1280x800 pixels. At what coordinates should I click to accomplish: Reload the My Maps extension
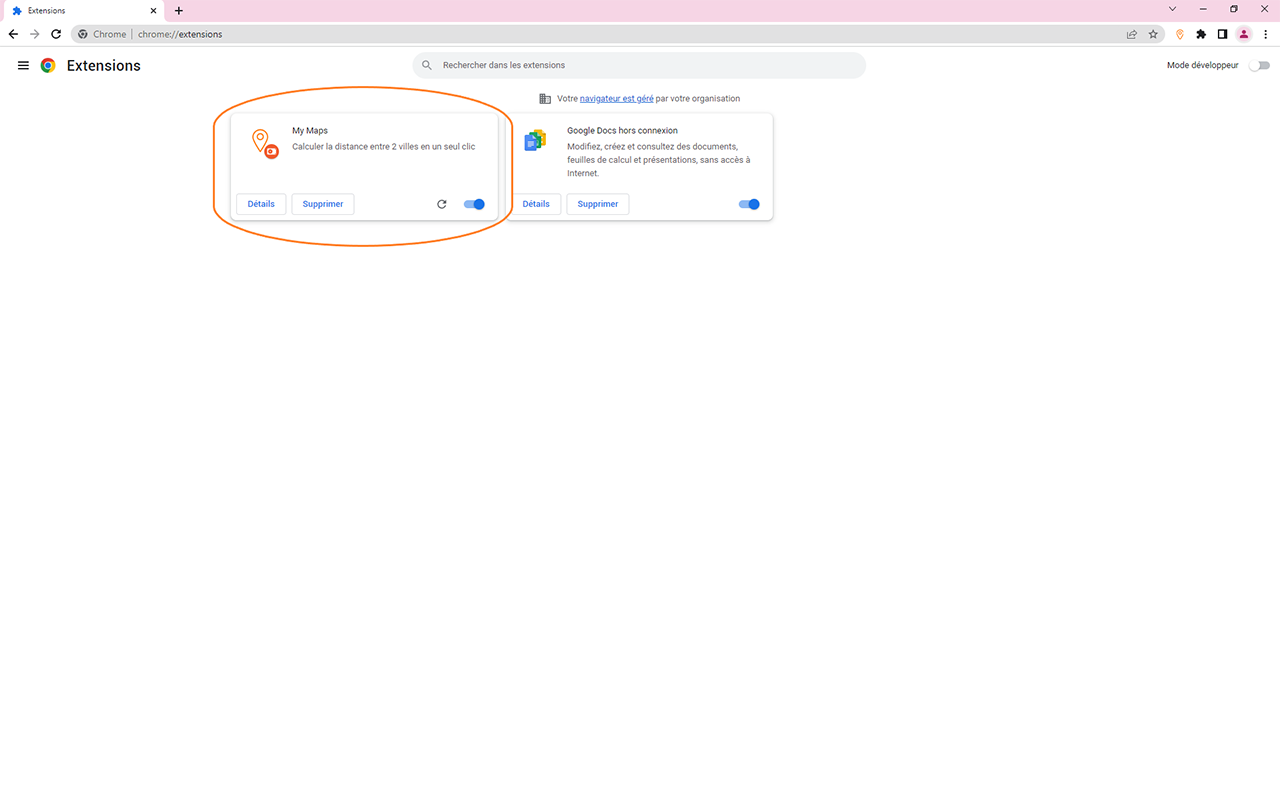tap(442, 204)
